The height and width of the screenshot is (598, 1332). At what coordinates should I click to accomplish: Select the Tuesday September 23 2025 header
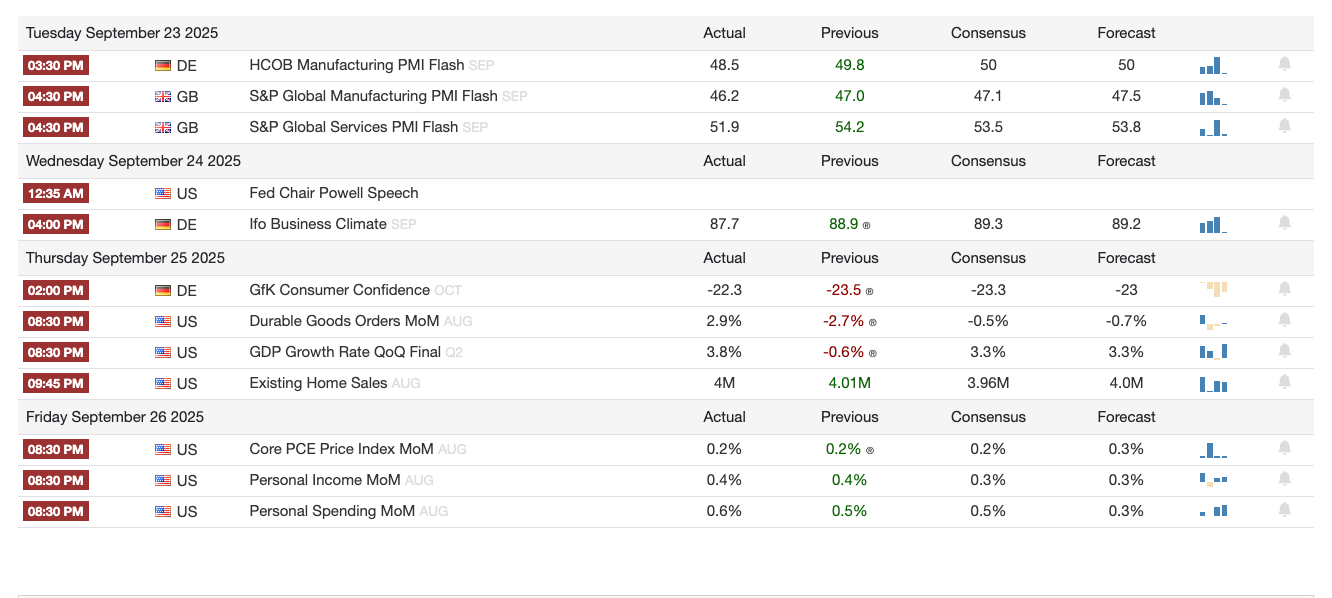(x=122, y=33)
